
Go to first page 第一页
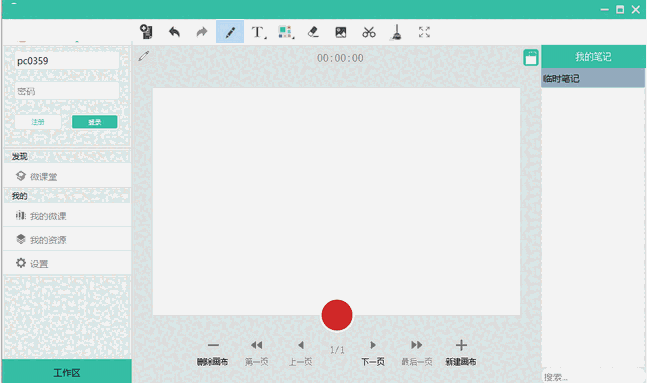coord(257,353)
